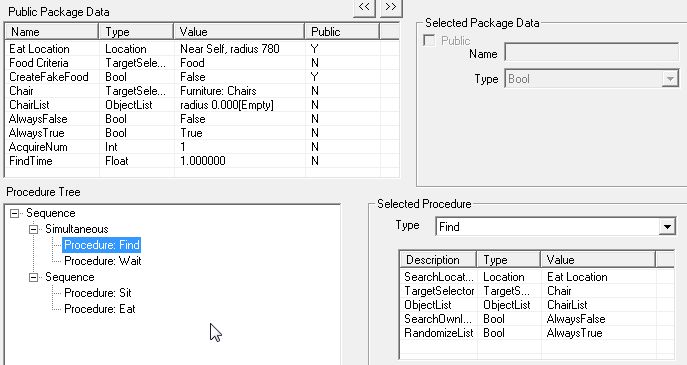Viewport: 687px width, 365px height.
Task: Click the Type column header in package data
Action: (136, 32)
